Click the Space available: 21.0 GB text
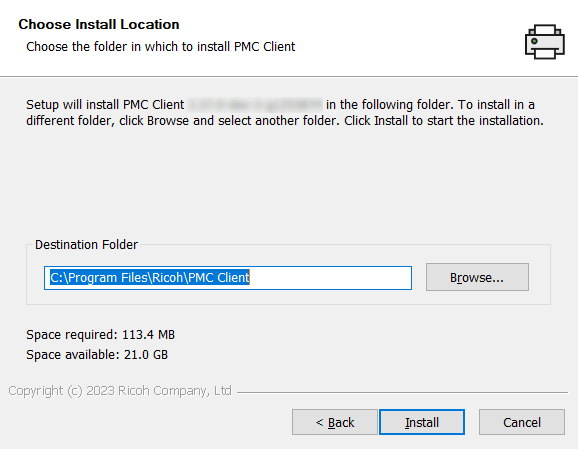This screenshot has height=449, width=578. tap(97, 355)
